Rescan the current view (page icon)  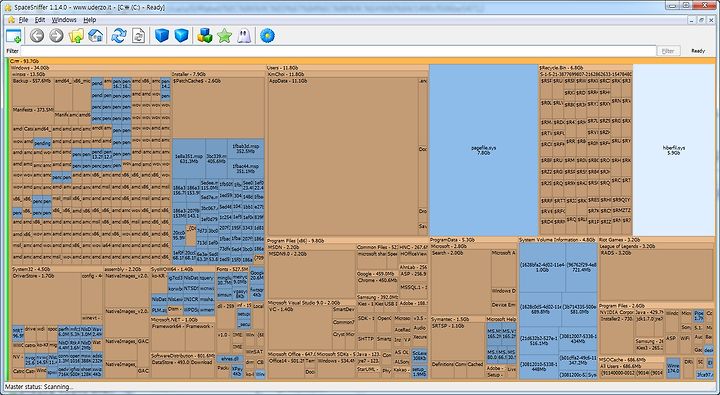tap(138, 35)
